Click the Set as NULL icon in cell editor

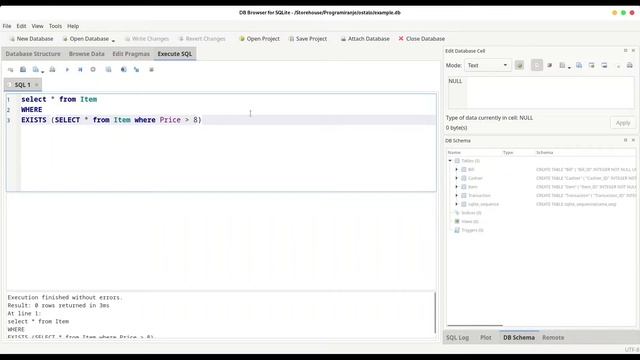[550, 65]
